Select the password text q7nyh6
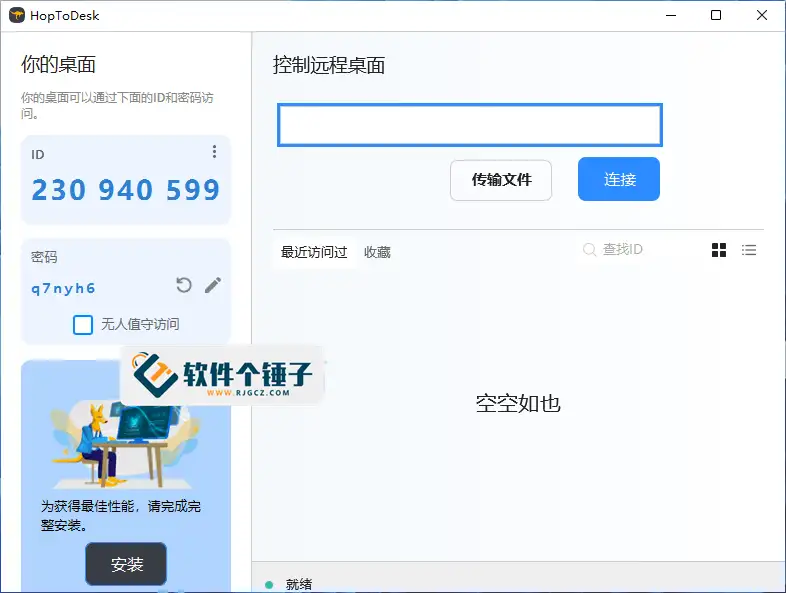 tap(63, 288)
